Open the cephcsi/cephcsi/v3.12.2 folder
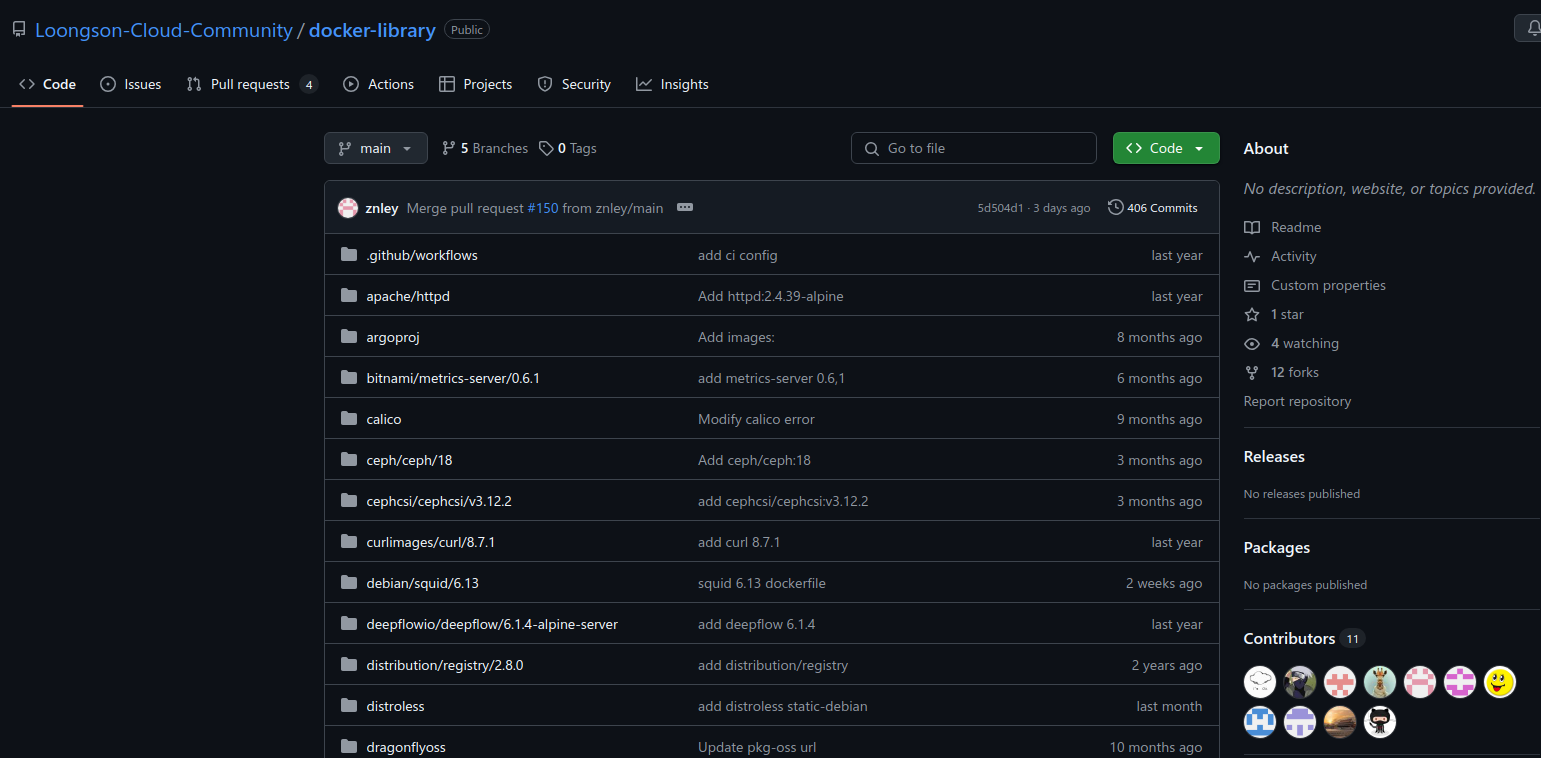Viewport: 1541px width, 758px height. tap(439, 501)
